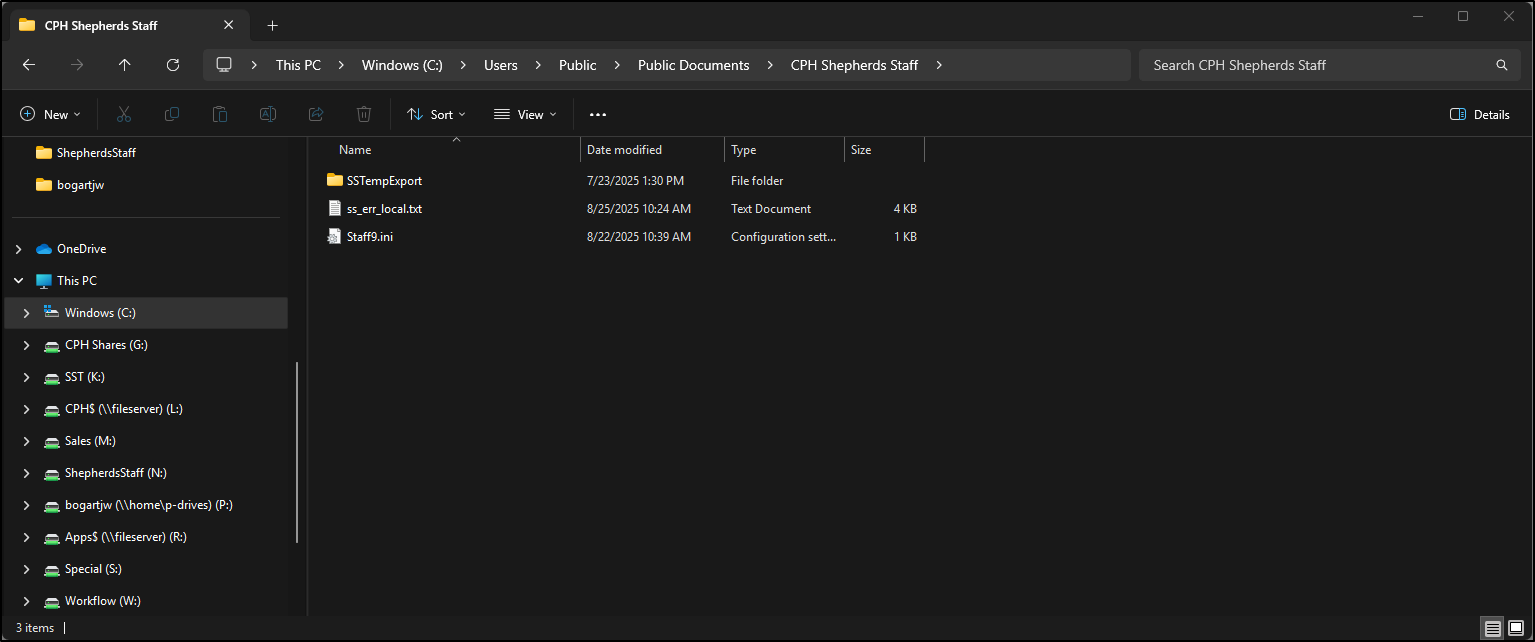Viewport: 1535px width, 642px height.
Task: Open a new tab with plus button
Action: pyautogui.click(x=273, y=25)
